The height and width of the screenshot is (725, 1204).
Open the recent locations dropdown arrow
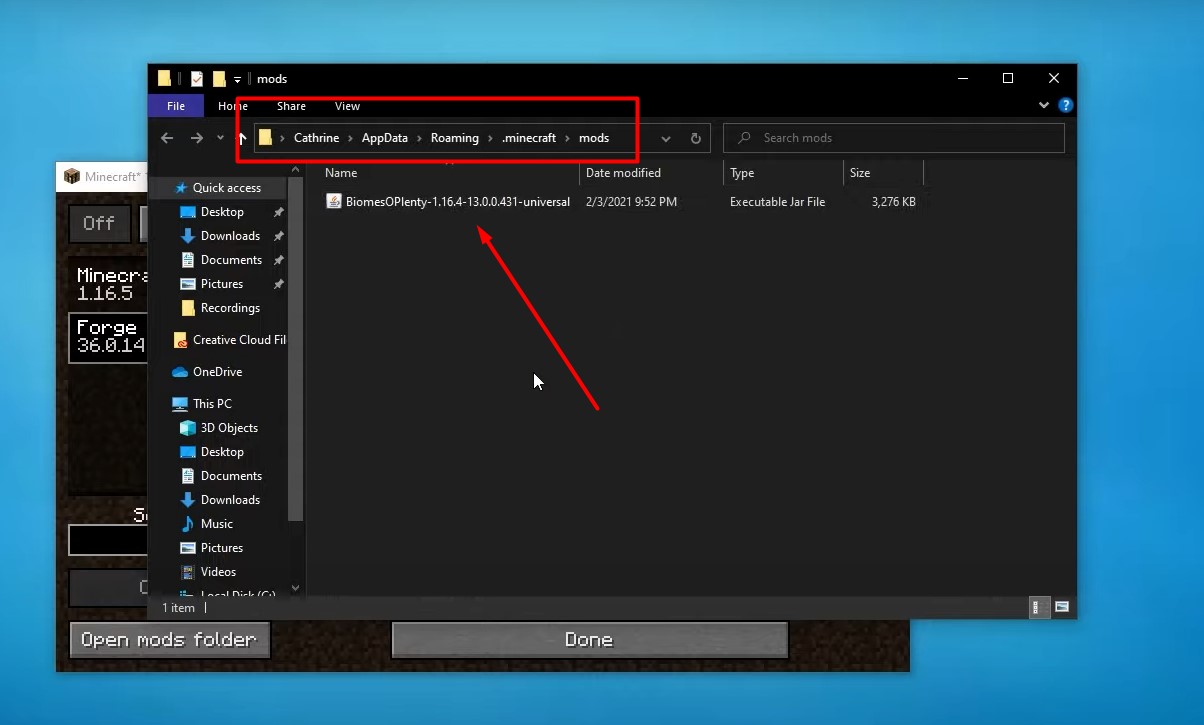(220, 138)
